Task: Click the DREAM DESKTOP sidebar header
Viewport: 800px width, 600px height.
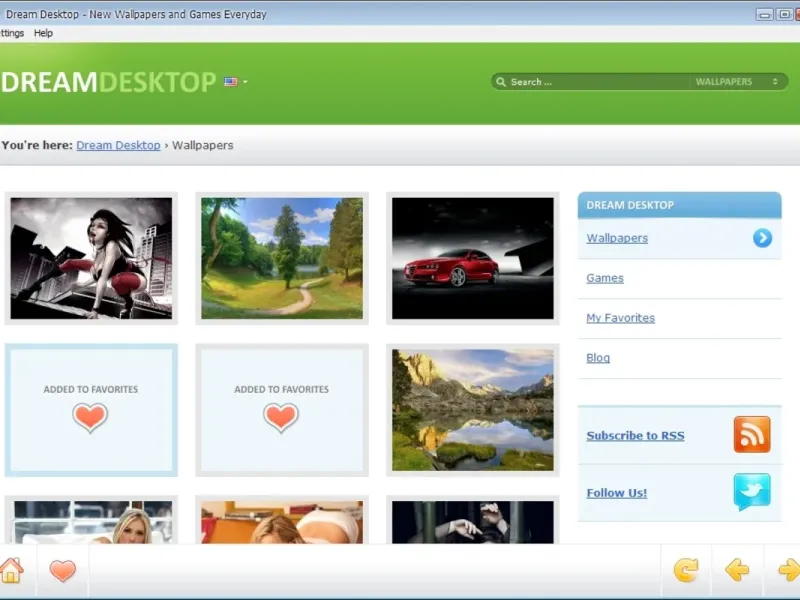Action: pos(679,205)
